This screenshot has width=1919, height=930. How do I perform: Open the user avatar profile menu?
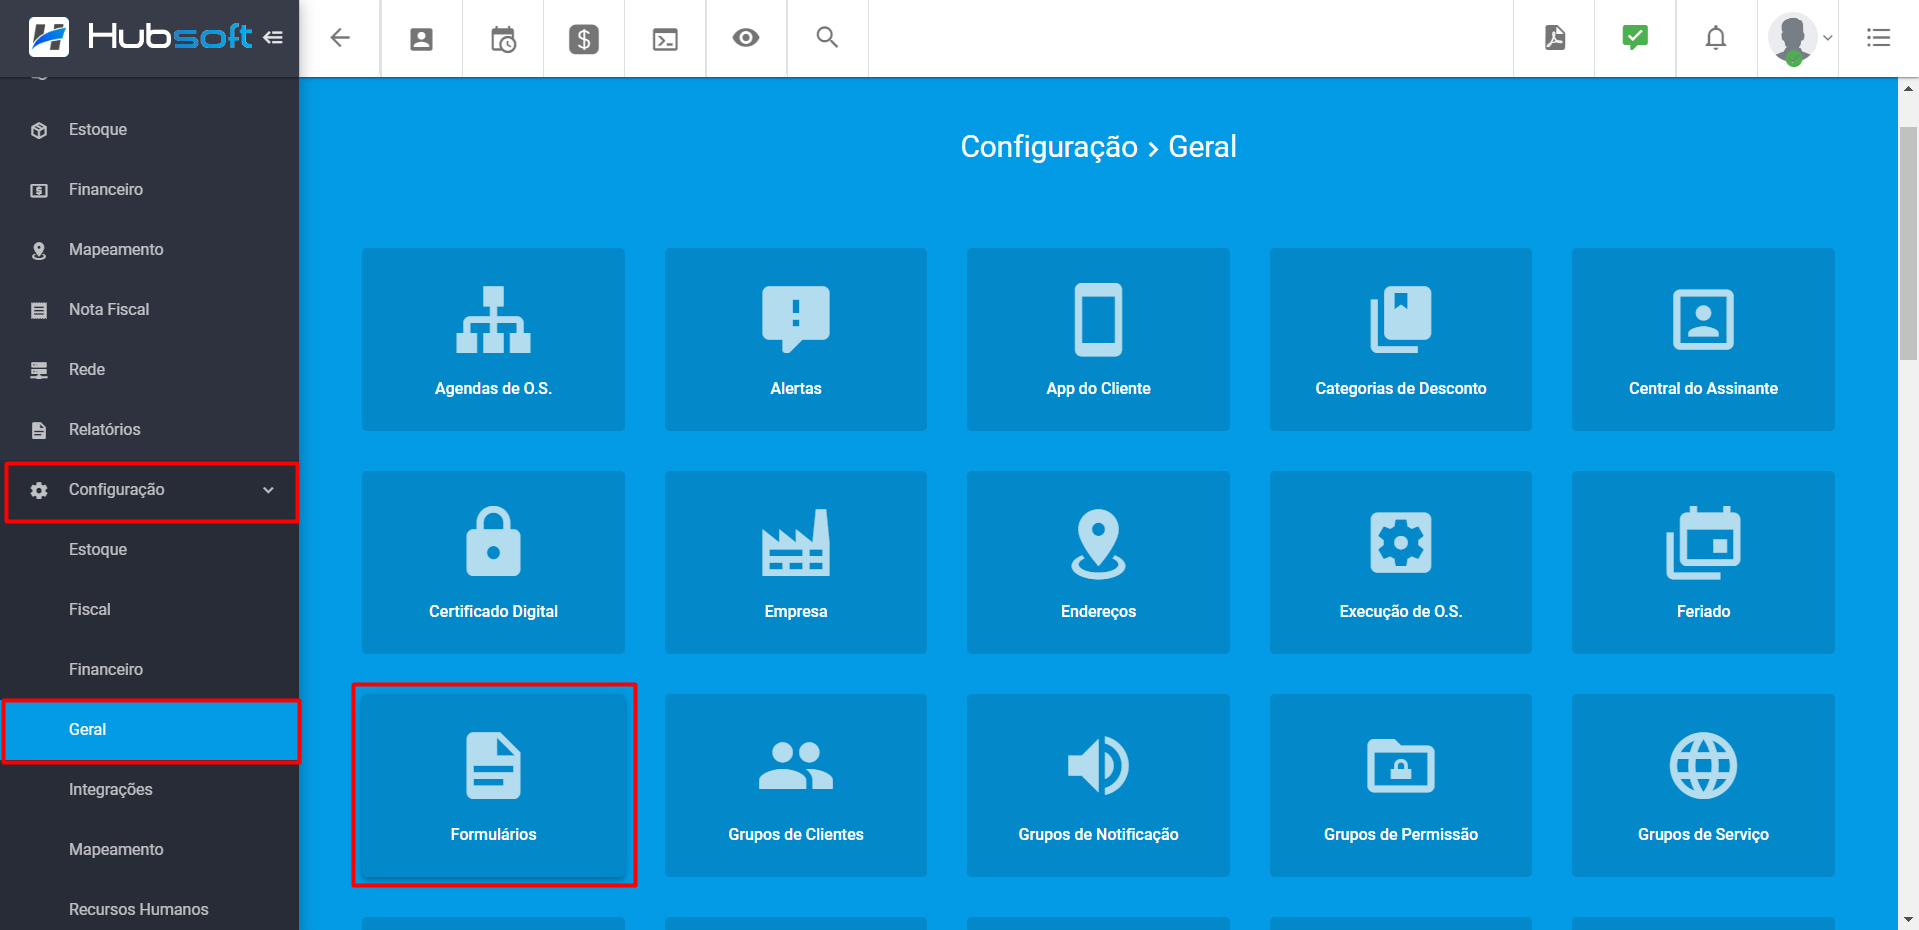click(1798, 38)
